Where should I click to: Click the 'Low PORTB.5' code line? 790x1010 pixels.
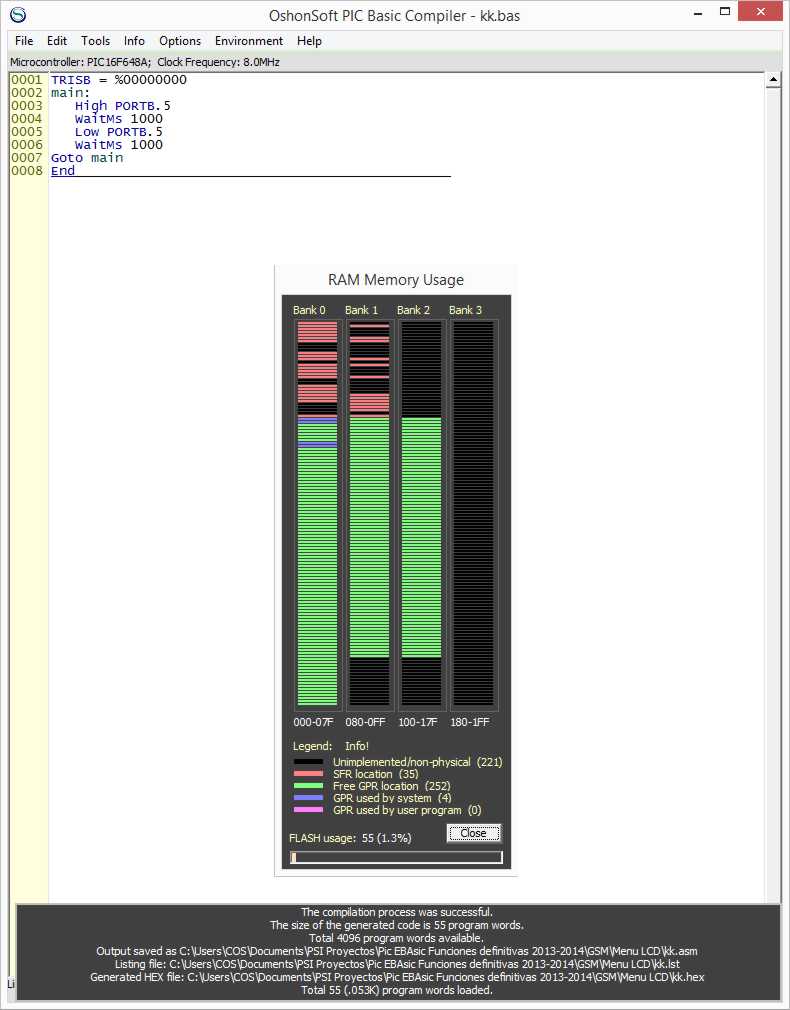point(119,131)
